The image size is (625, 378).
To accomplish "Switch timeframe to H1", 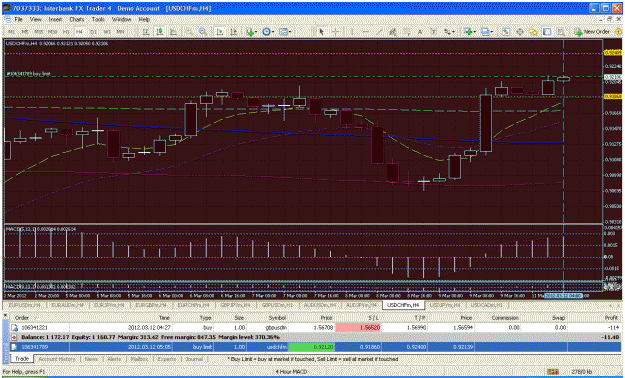I will point(66,32).
